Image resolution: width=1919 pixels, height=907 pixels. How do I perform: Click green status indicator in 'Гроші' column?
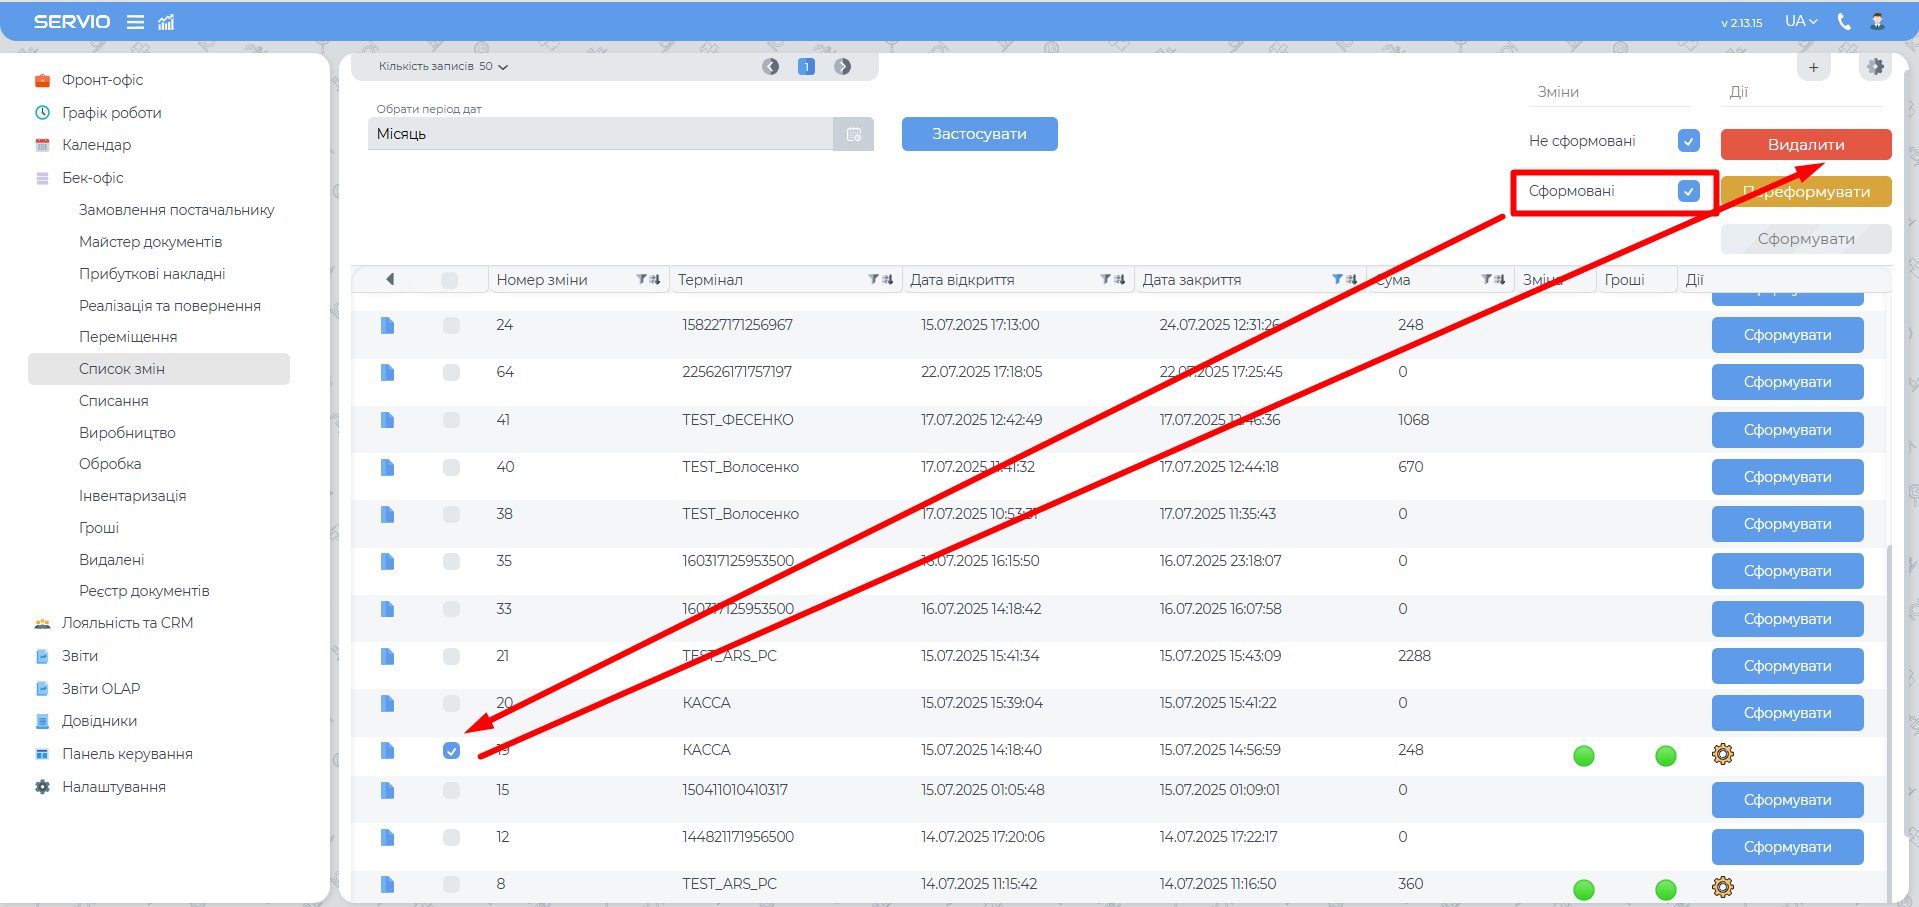point(1665,756)
